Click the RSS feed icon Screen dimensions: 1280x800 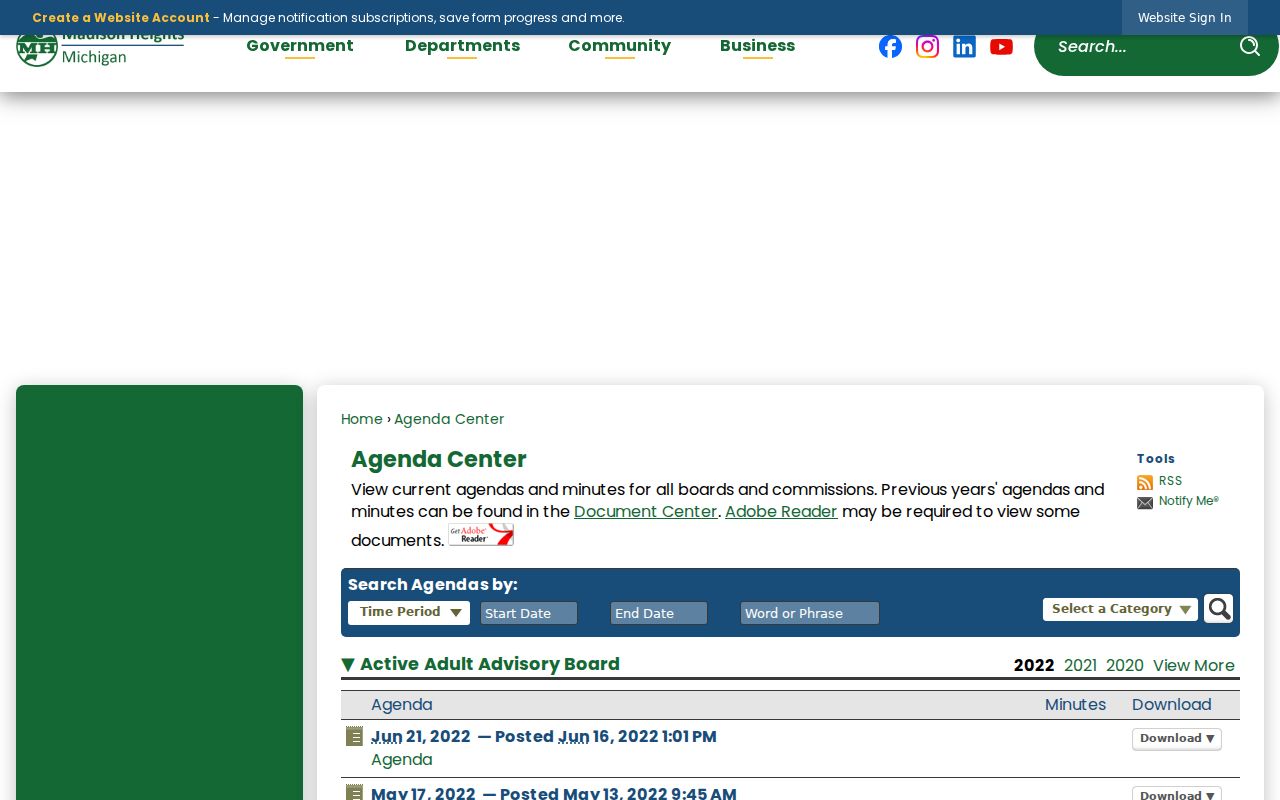(x=1145, y=482)
